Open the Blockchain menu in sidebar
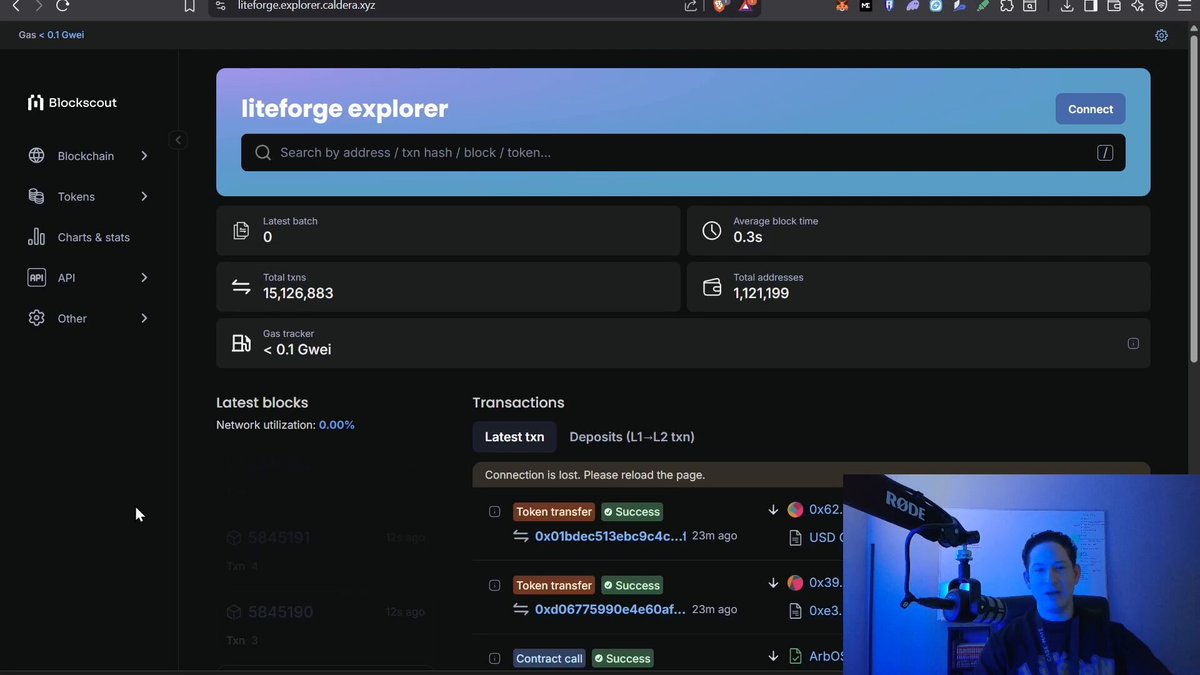This screenshot has height=675, width=1200. click(88, 156)
